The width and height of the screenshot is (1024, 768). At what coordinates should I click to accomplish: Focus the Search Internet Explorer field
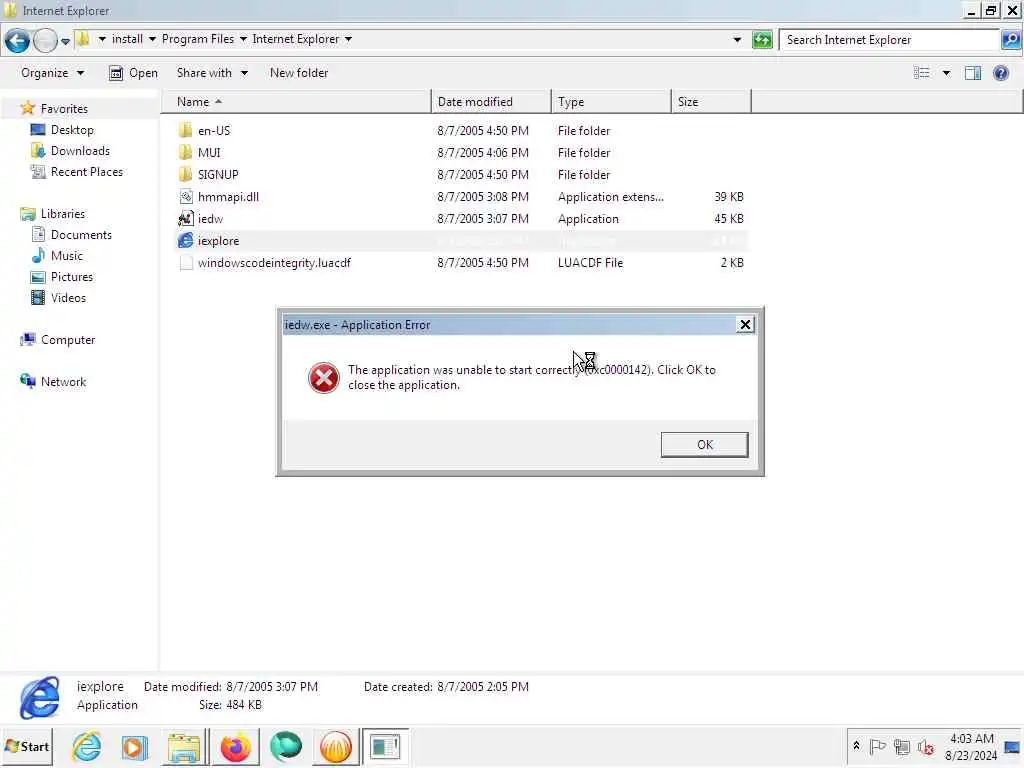point(889,40)
